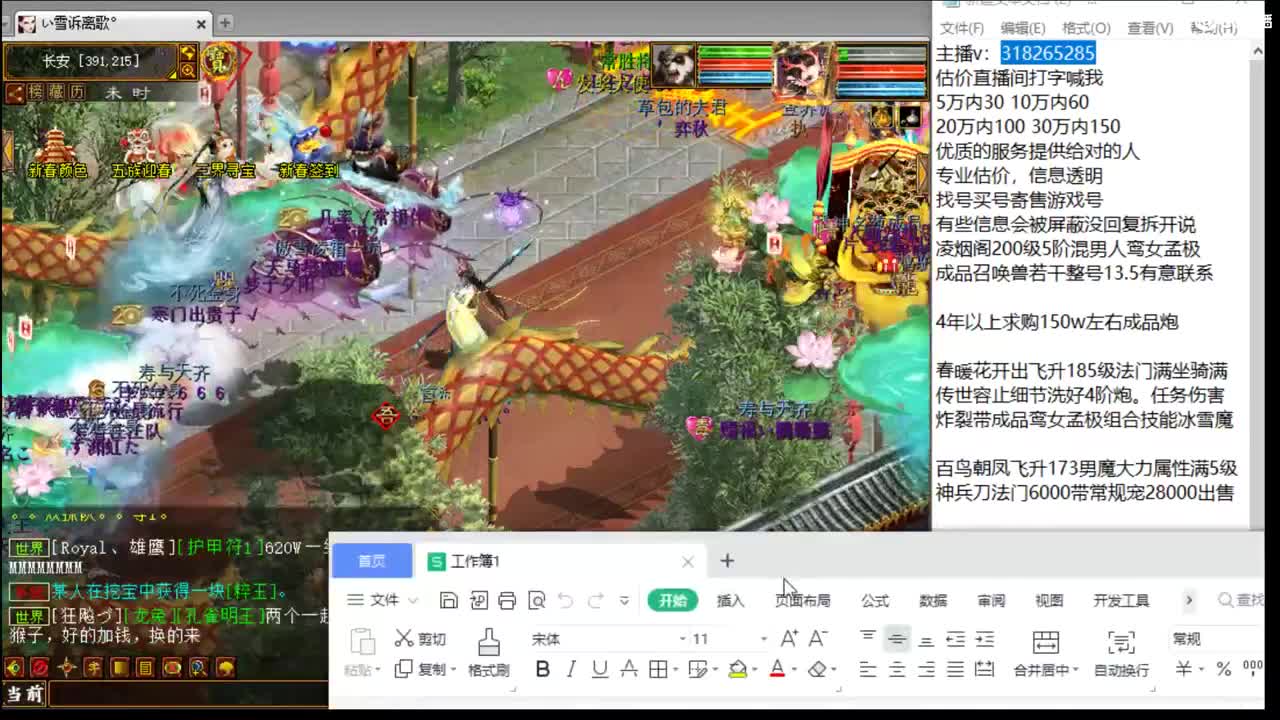
Task: Click the Redo arrow in WPS
Action: point(596,600)
